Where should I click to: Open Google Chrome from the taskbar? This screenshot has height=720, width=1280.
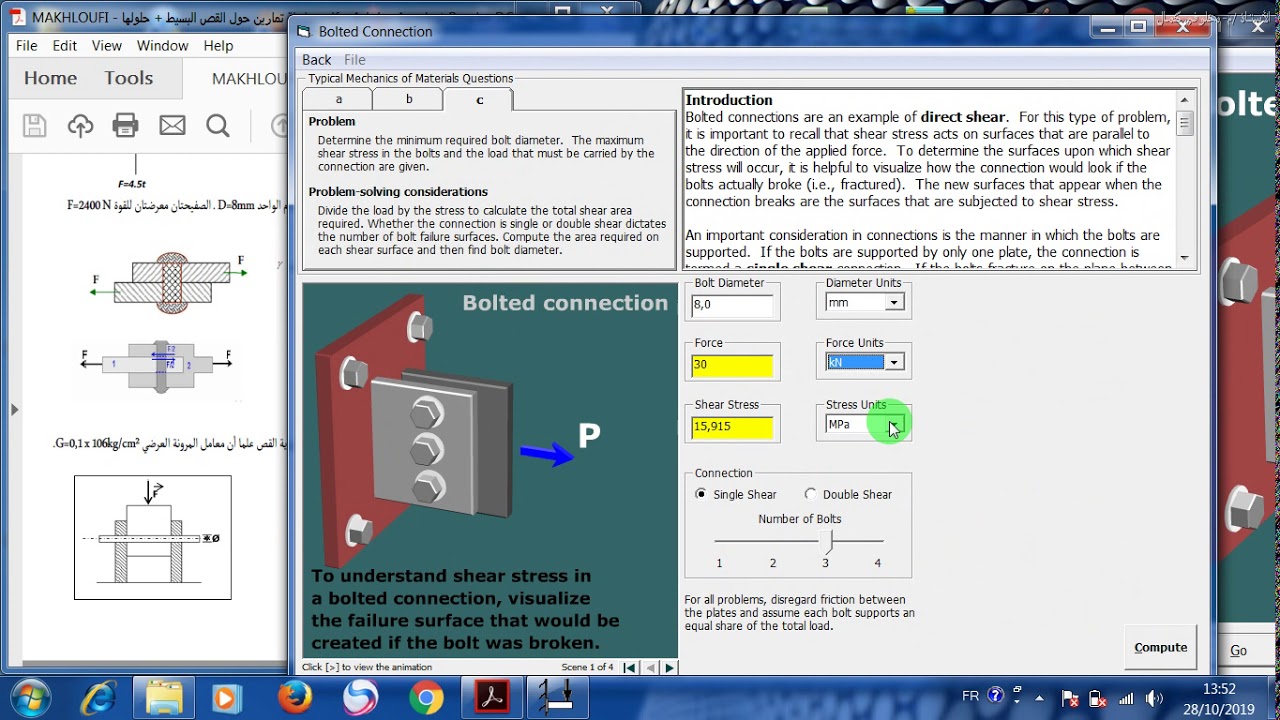pyautogui.click(x=426, y=697)
